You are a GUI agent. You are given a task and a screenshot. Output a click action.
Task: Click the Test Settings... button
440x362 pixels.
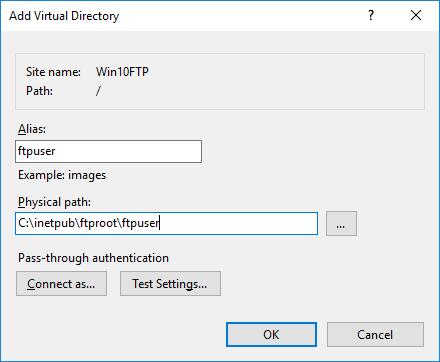(170, 284)
